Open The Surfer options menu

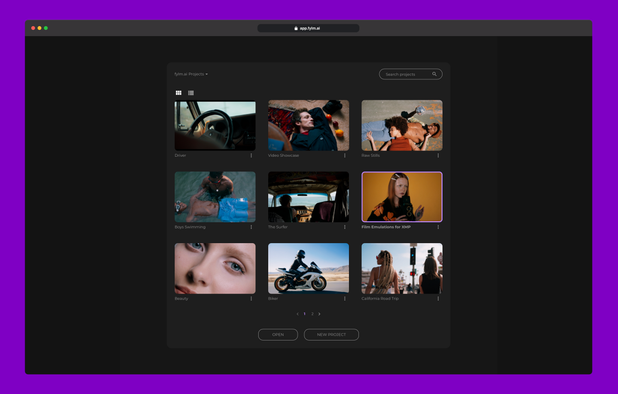tap(344, 227)
